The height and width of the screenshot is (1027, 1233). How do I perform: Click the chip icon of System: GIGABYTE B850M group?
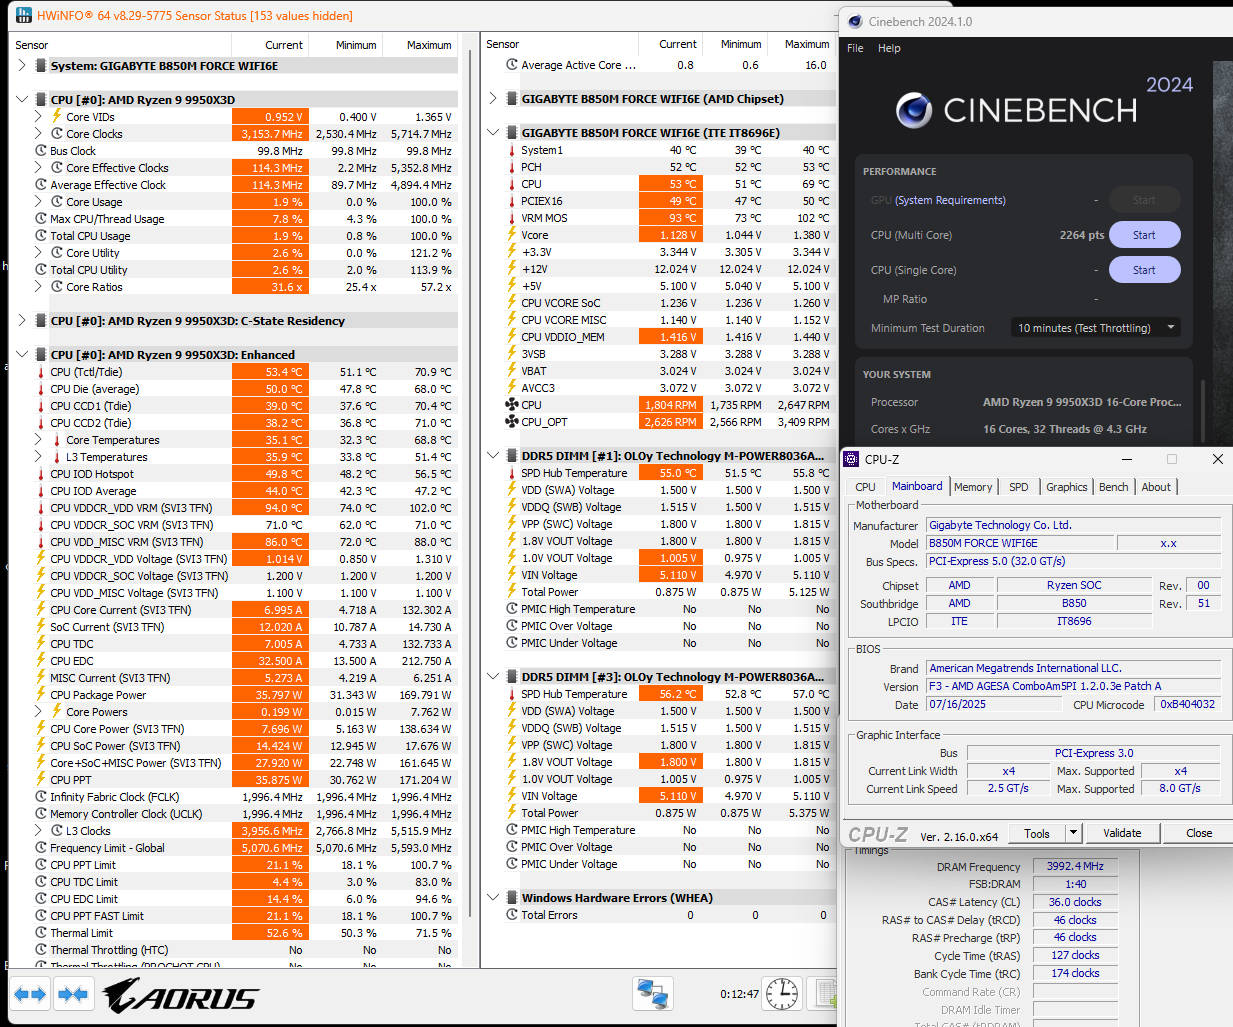click(41, 66)
